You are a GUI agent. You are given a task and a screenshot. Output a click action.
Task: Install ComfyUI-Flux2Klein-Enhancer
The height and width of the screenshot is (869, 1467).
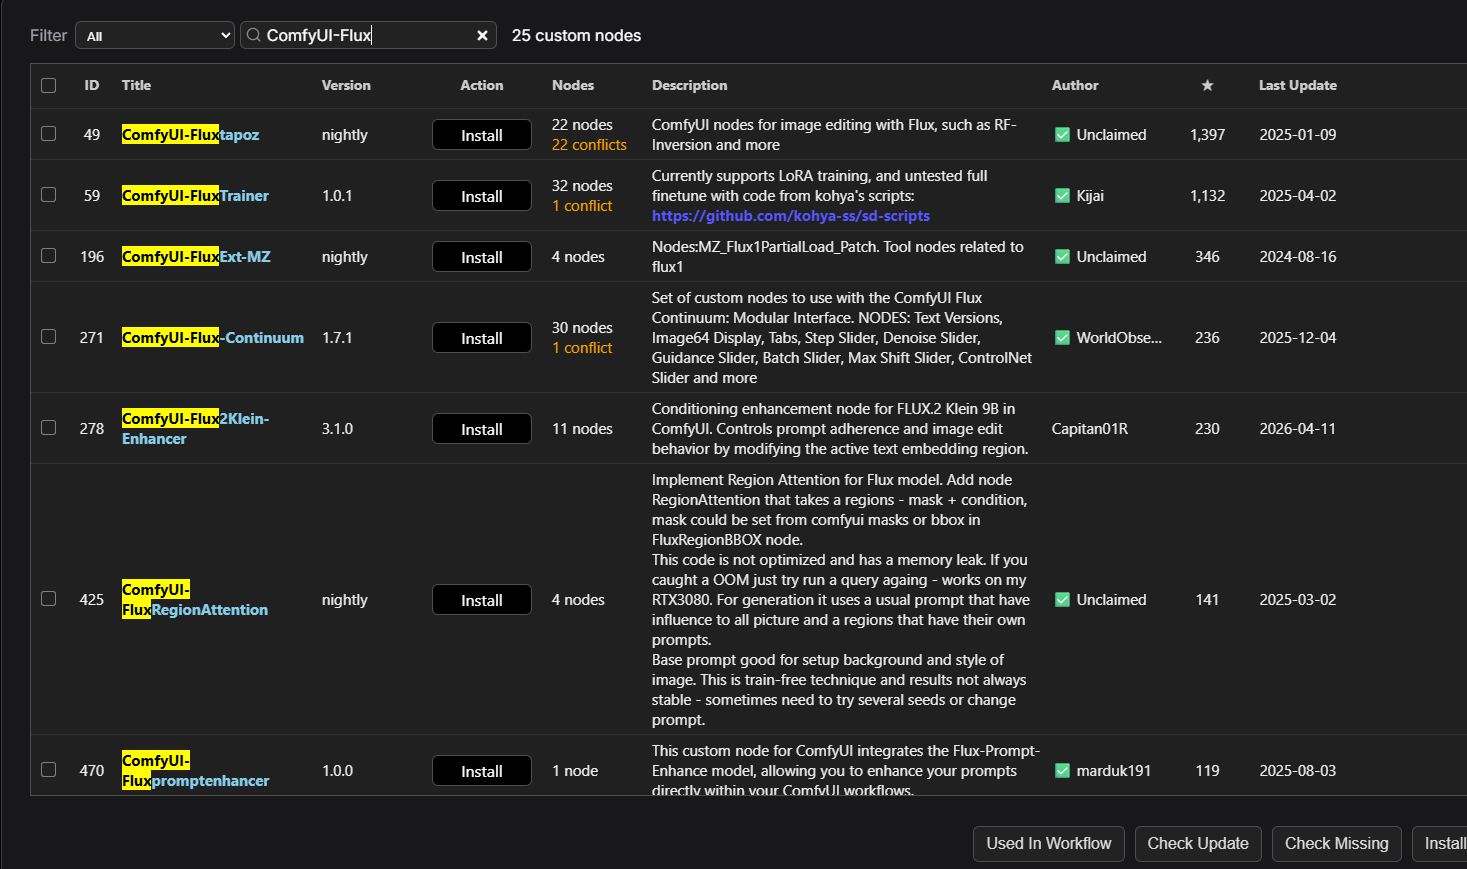click(482, 429)
